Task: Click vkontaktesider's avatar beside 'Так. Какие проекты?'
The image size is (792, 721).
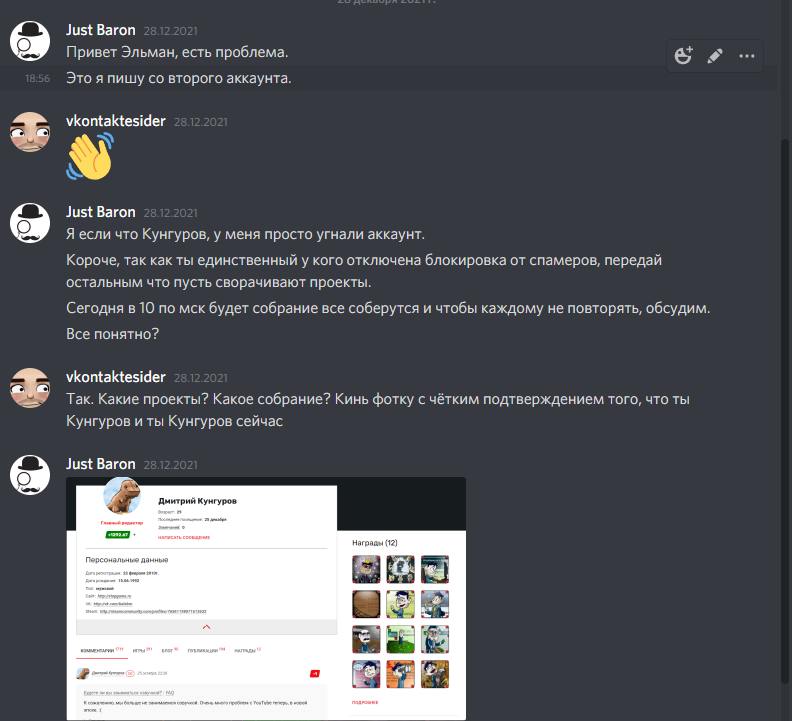Action: [30, 388]
